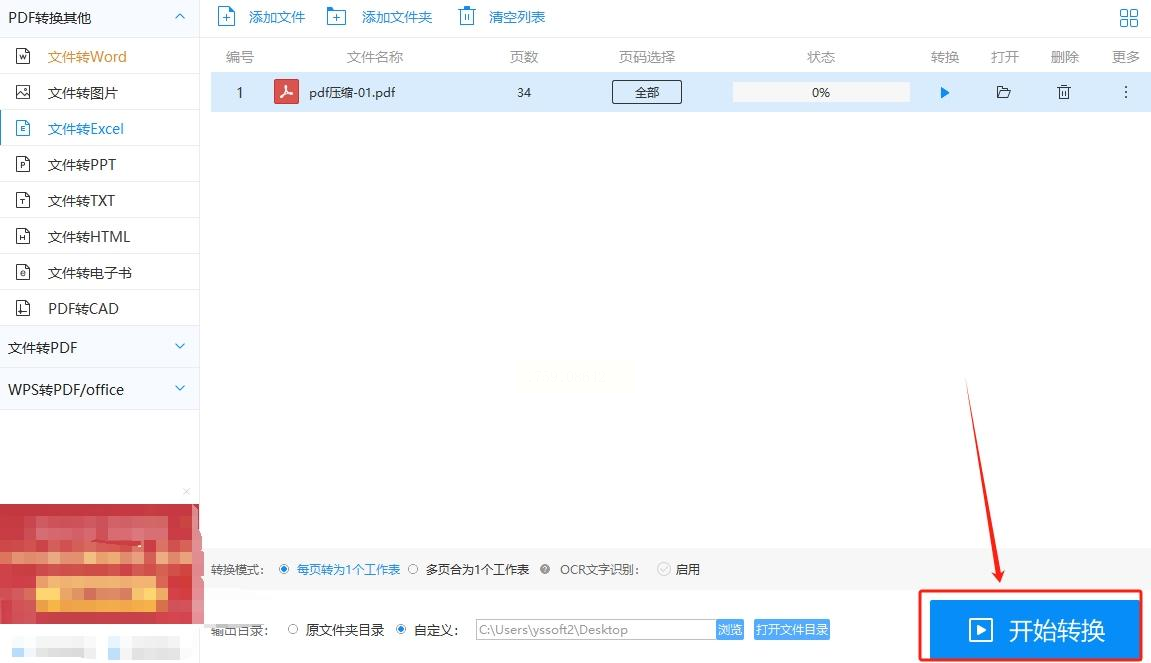Click the play icon to convert pdf压缩-01.pdf

945,93
